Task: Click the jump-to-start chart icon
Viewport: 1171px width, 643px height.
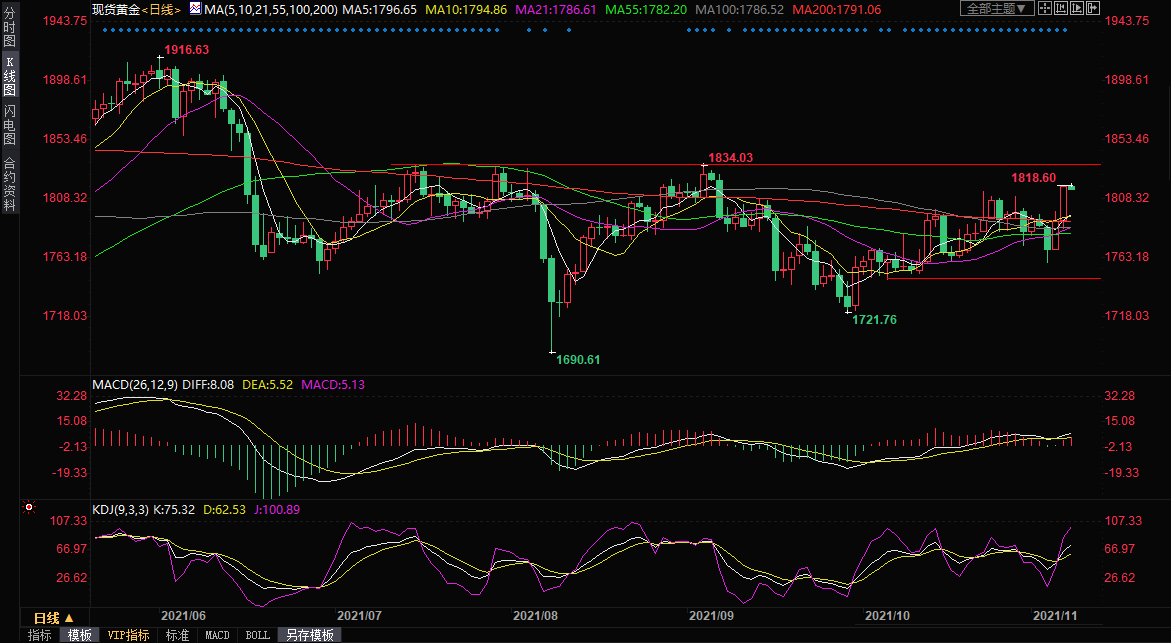Action: point(1060,8)
